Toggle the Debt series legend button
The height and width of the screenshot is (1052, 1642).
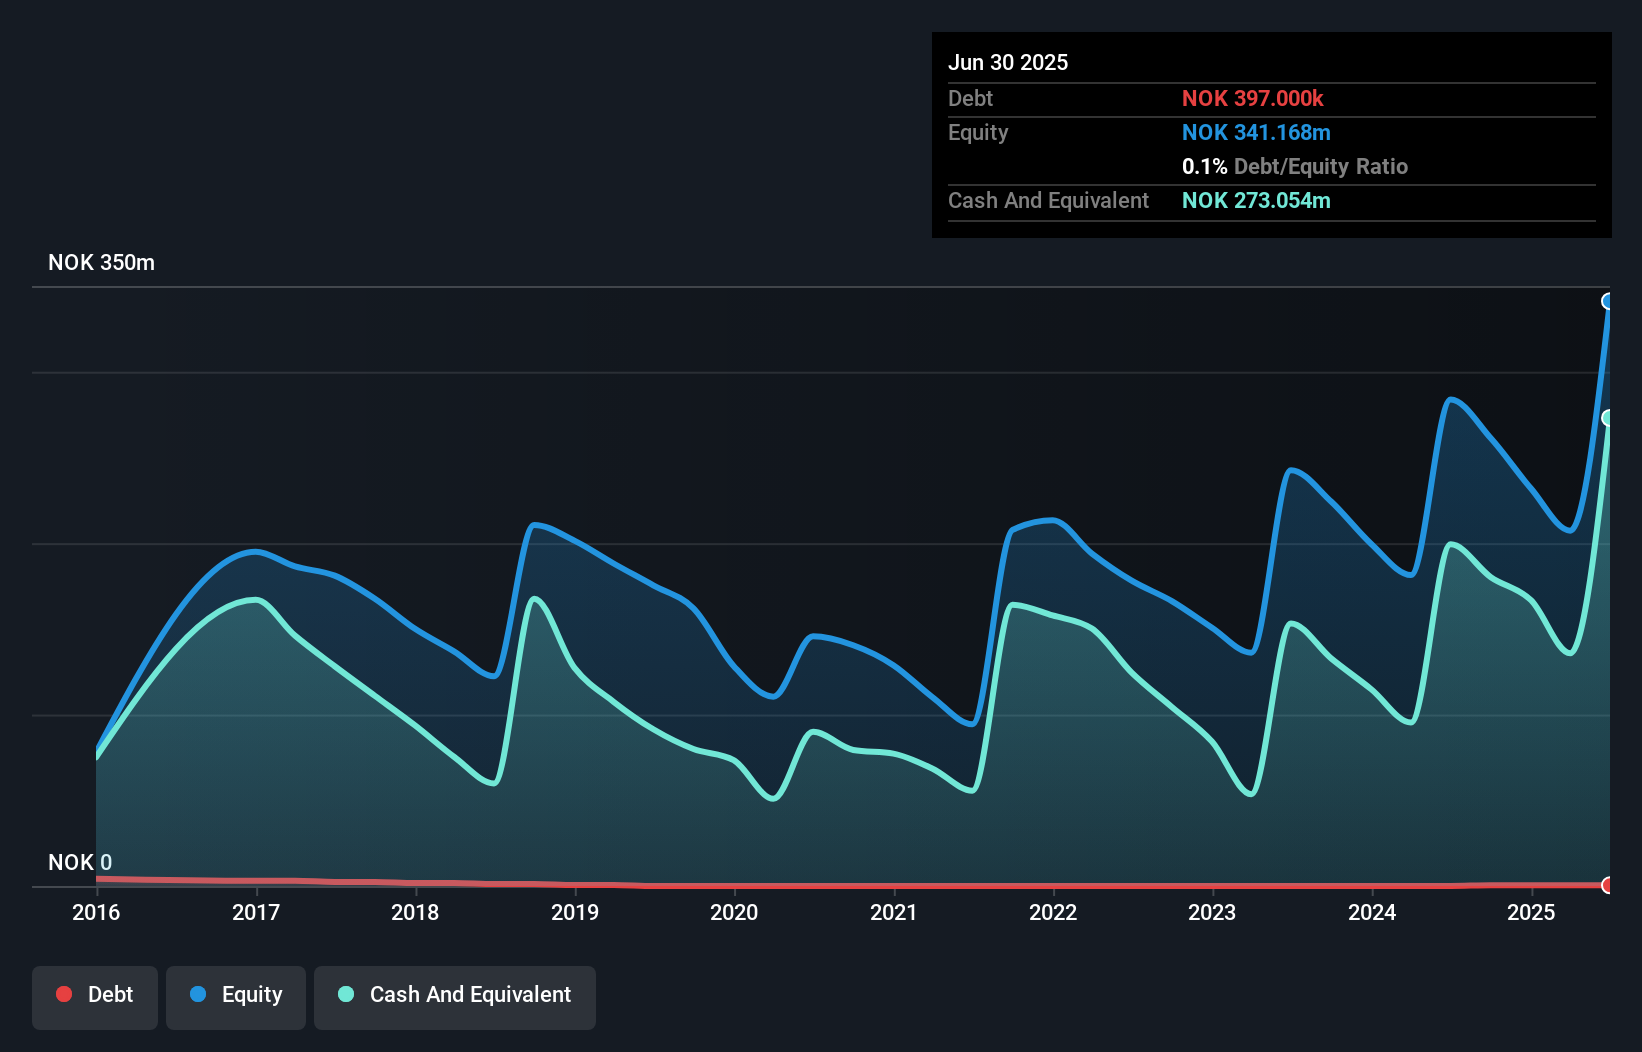[94, 997]
